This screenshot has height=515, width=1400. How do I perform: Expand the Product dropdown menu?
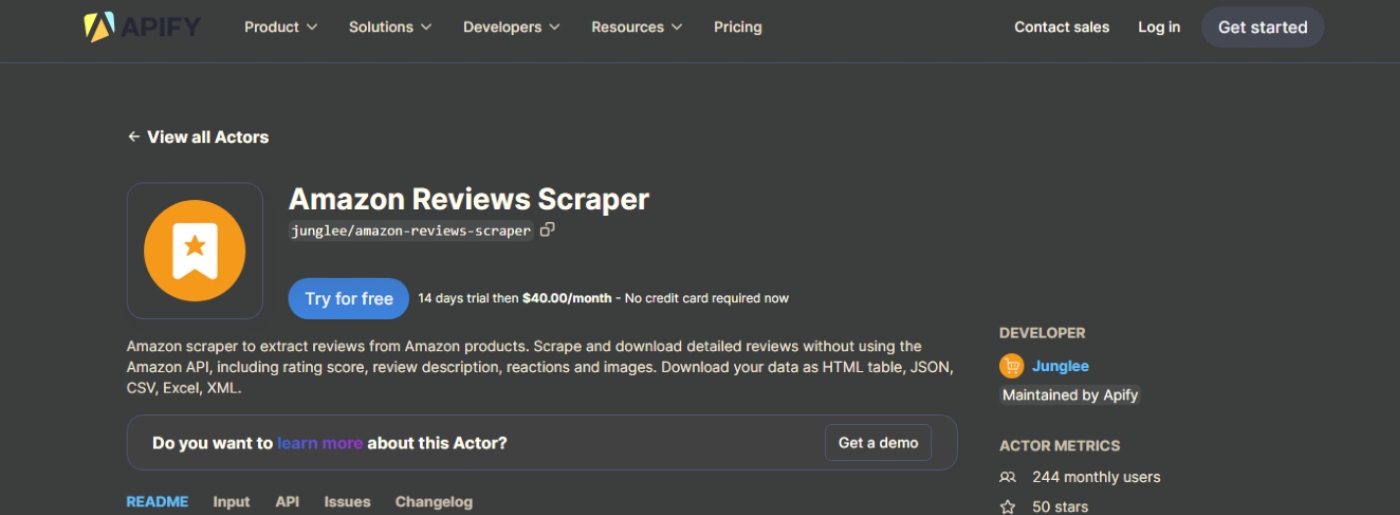(x=280, y=27)
